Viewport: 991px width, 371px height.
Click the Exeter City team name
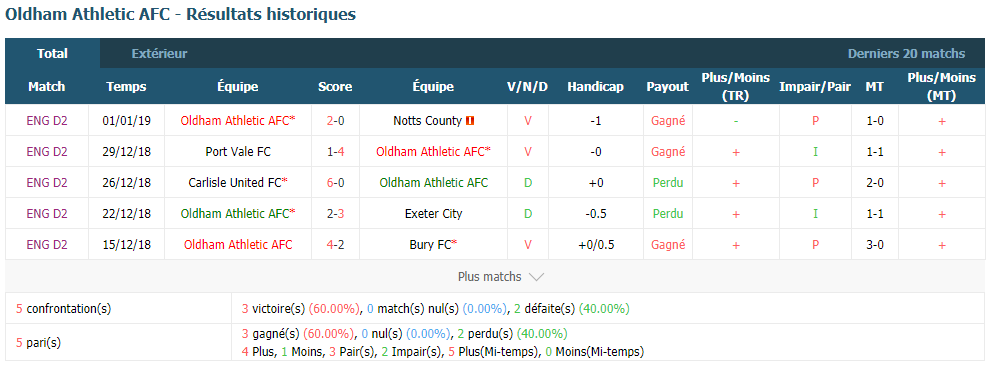coord(433,214)
